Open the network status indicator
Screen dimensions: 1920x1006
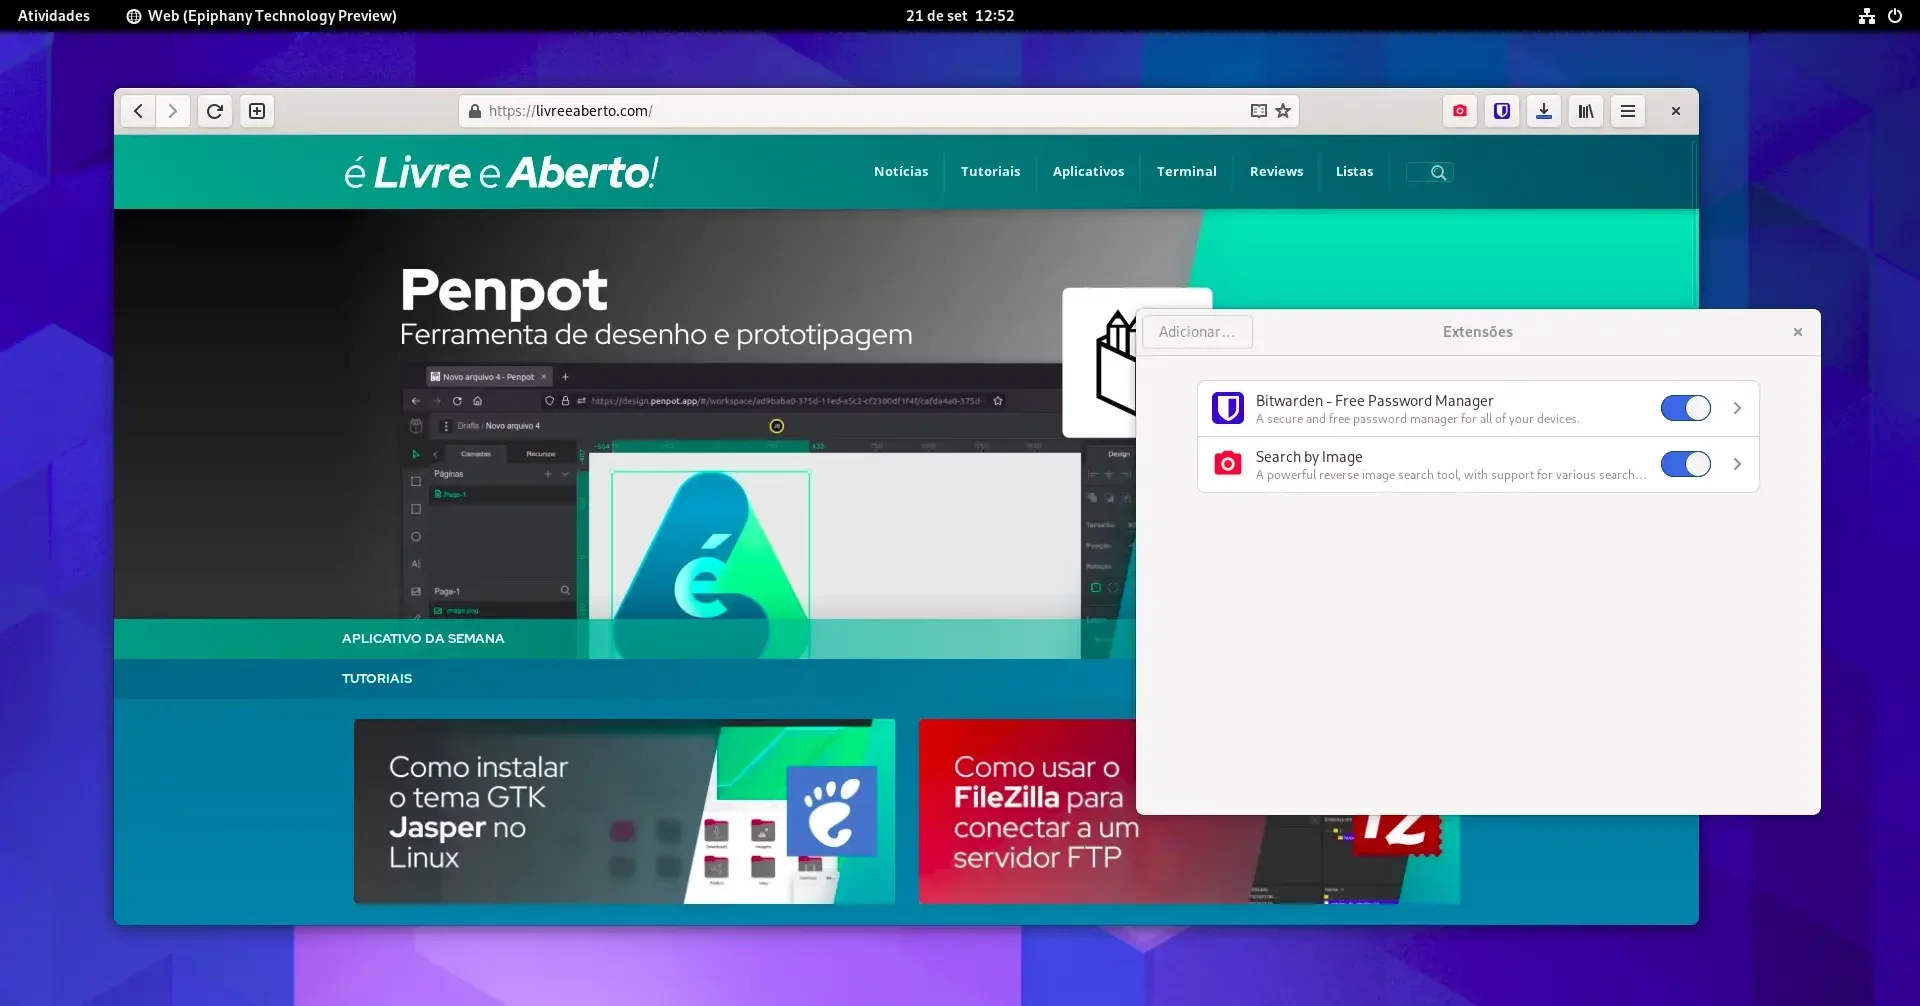pyautogui.click(x=1867, y=16)
